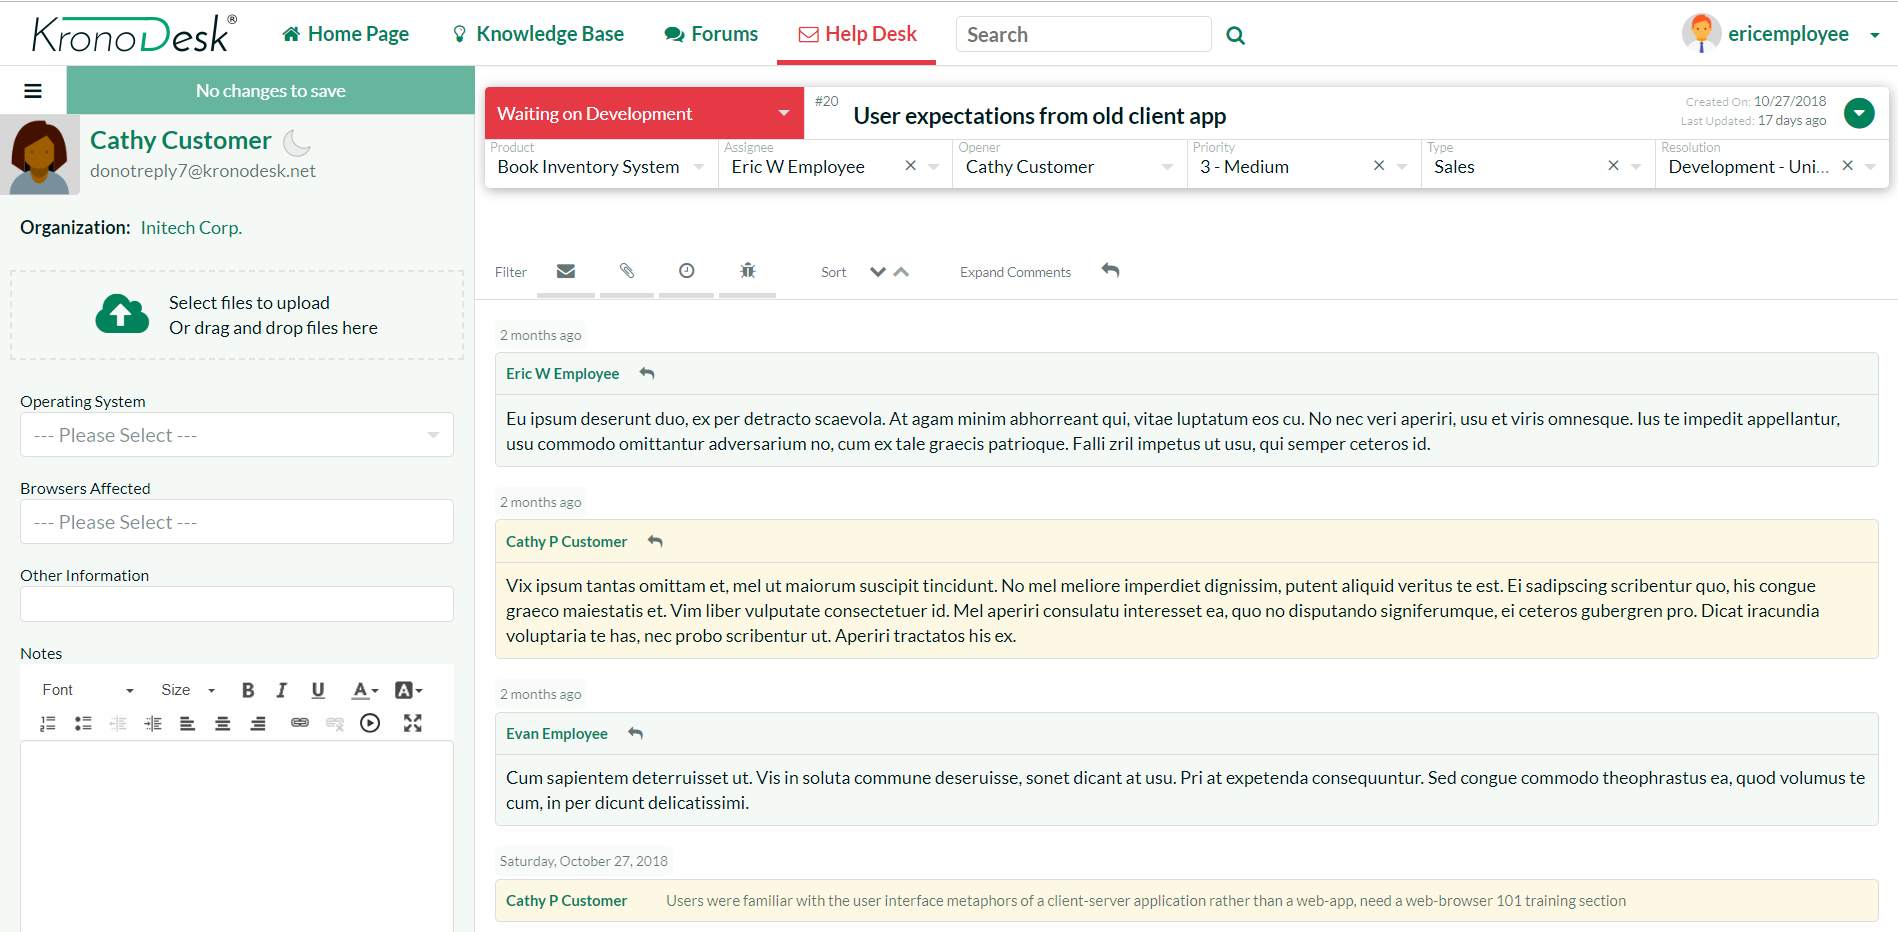Image resolution: width=1898 pixels, height=932 pixels.
Task: Click the fullscreen expand icon in Notes editor
Action: (412, 723)
